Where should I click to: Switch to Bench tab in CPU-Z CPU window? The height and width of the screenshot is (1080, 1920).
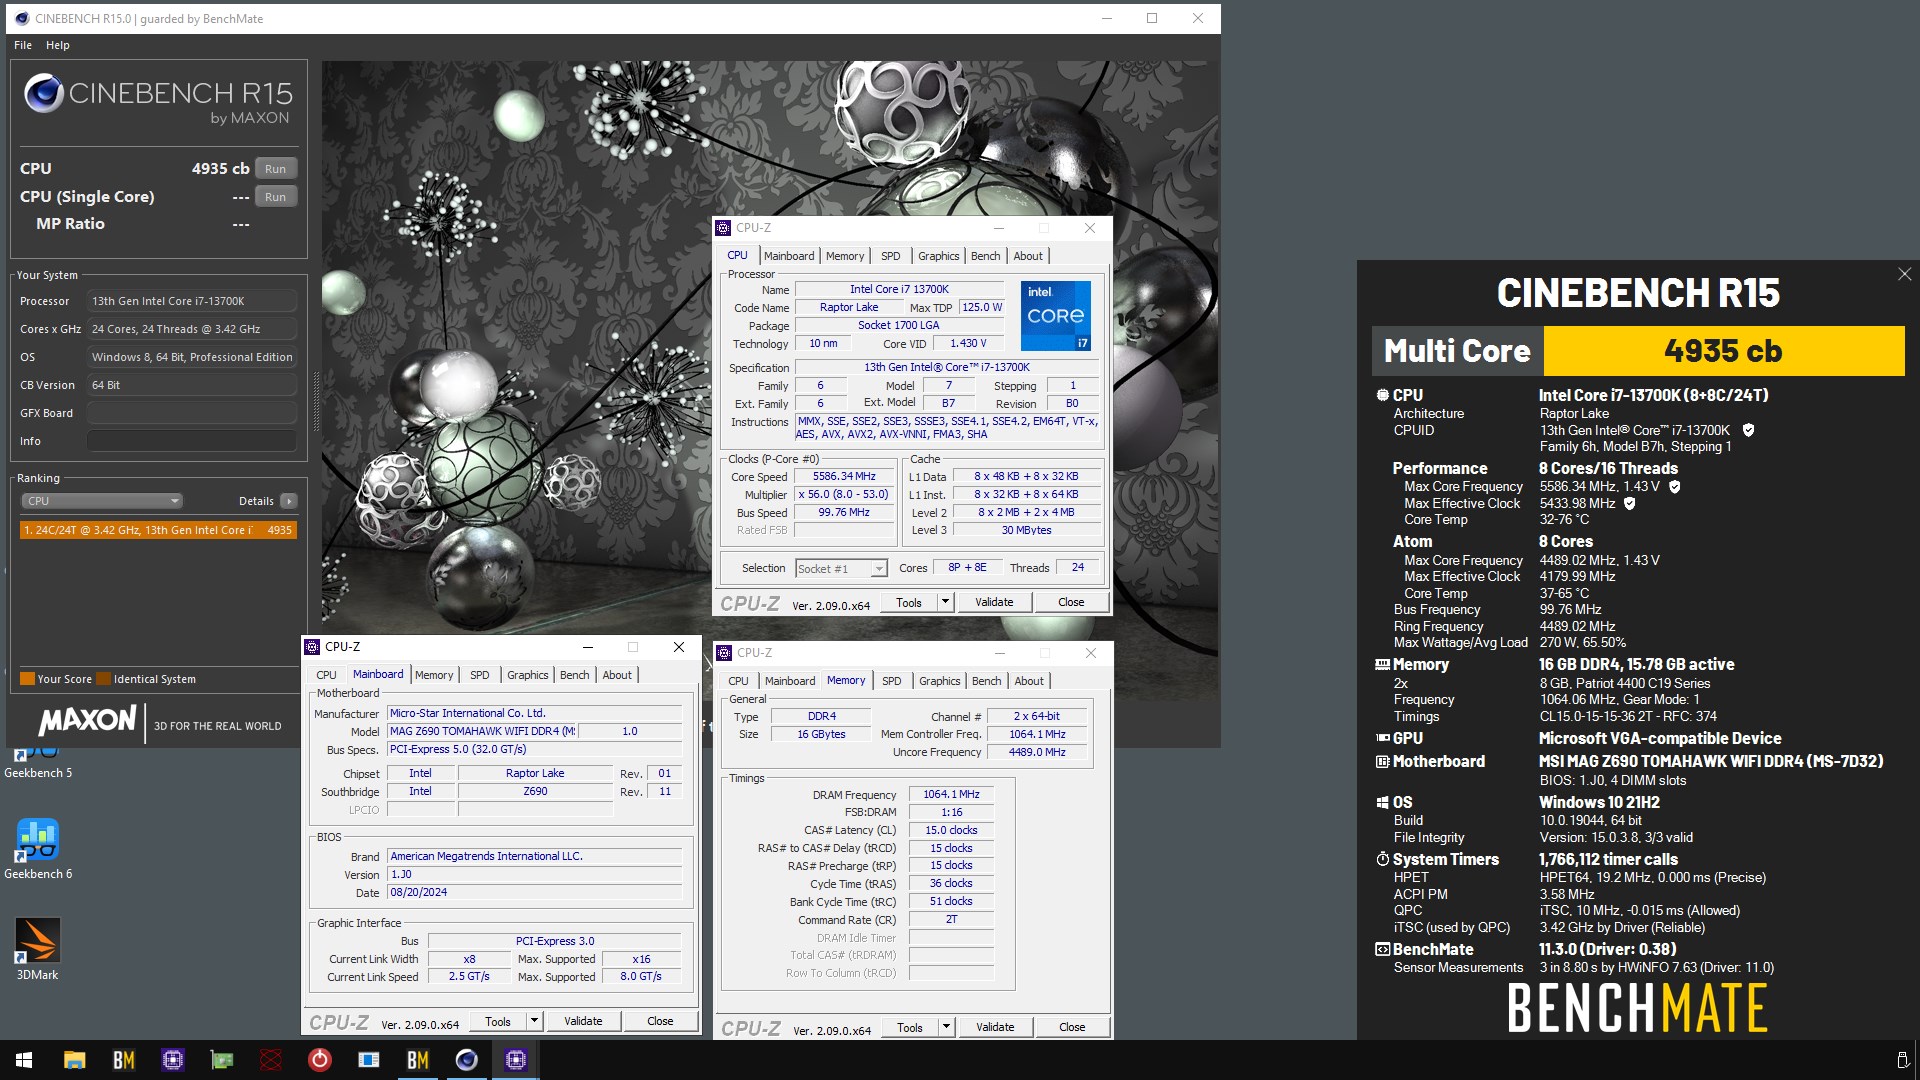tap(985, 256)
